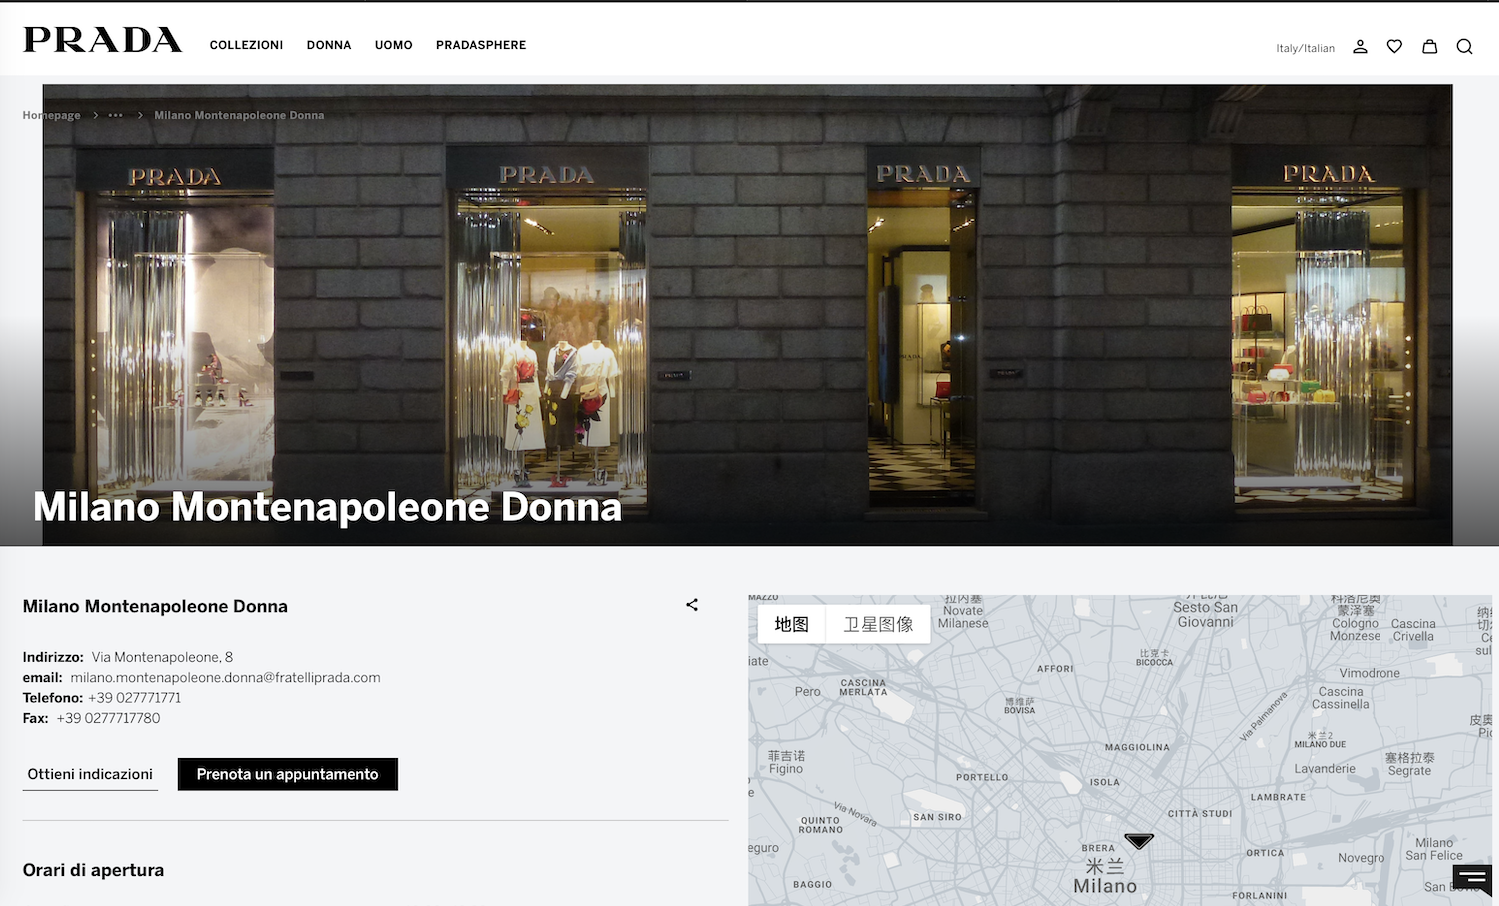Open the shopping bag icon
Image resolution: width=1499 pixels, height=906 pixels.
tap(1429, 46)
